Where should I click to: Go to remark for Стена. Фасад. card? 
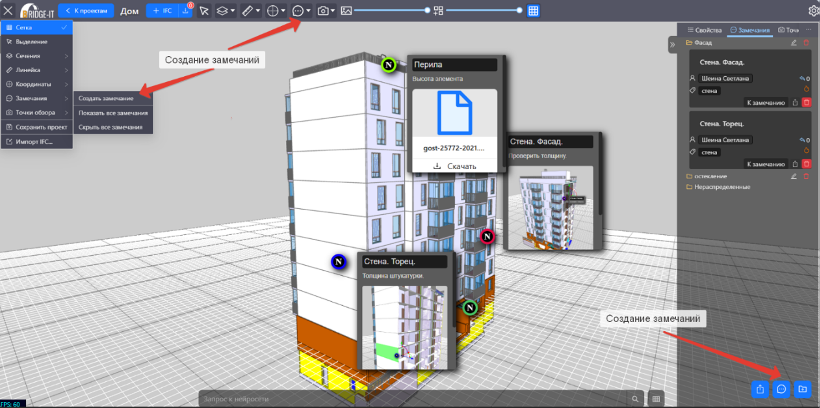point(764,103)
